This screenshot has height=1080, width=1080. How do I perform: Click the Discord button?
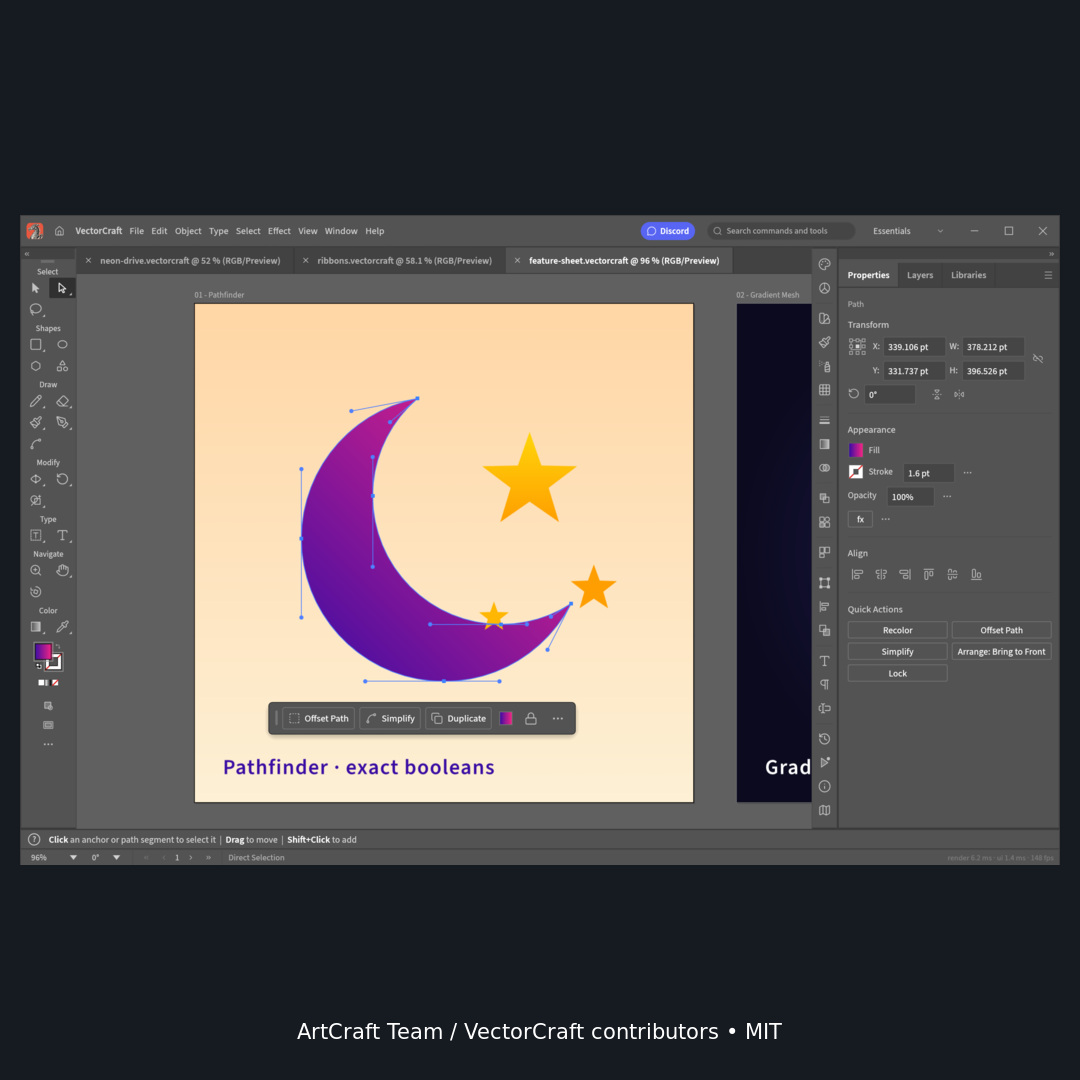(x=667, y=231)
